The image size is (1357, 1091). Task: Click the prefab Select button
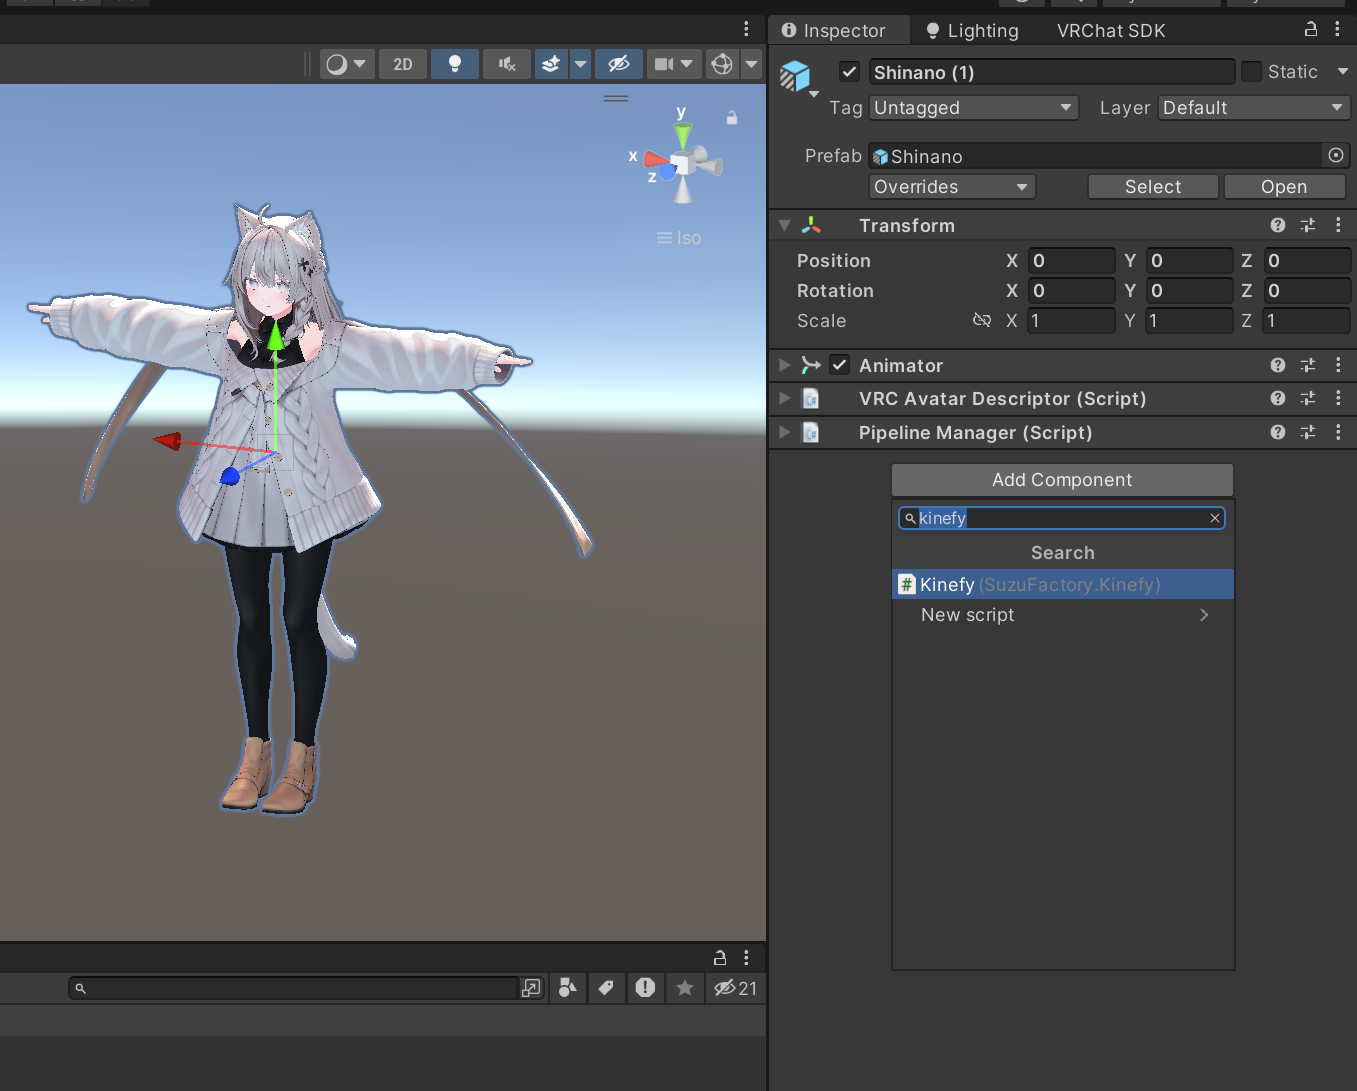pyautogui.click(x=1153, y=187)
